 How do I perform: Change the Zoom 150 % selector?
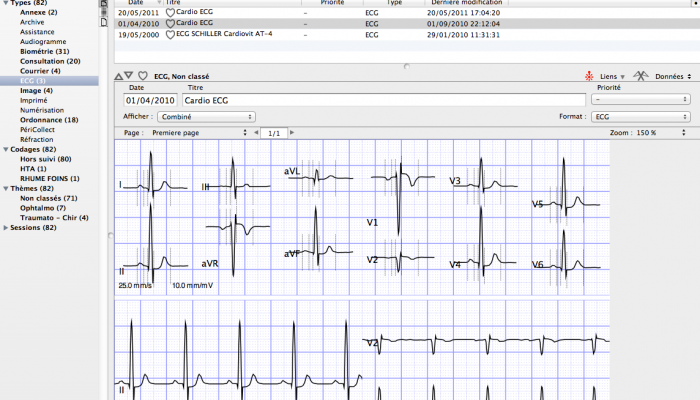[x=660, y=133]
